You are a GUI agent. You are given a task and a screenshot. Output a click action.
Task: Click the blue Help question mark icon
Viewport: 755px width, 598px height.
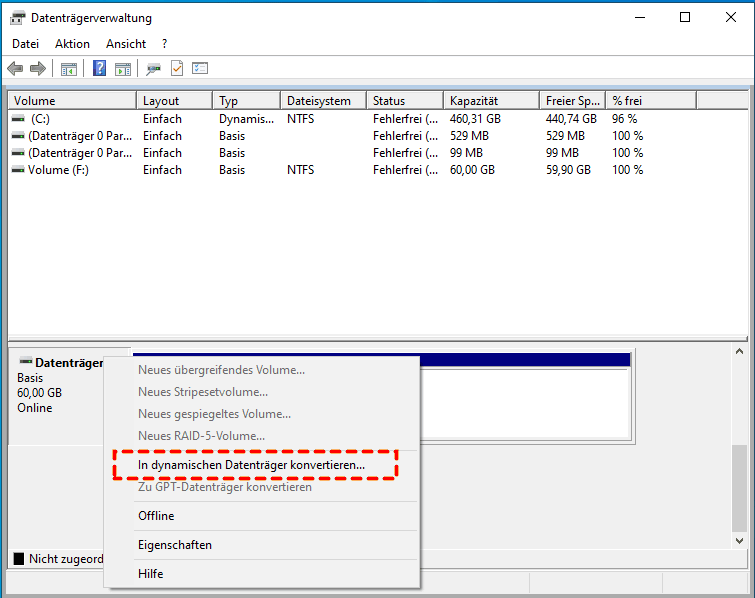100,69
